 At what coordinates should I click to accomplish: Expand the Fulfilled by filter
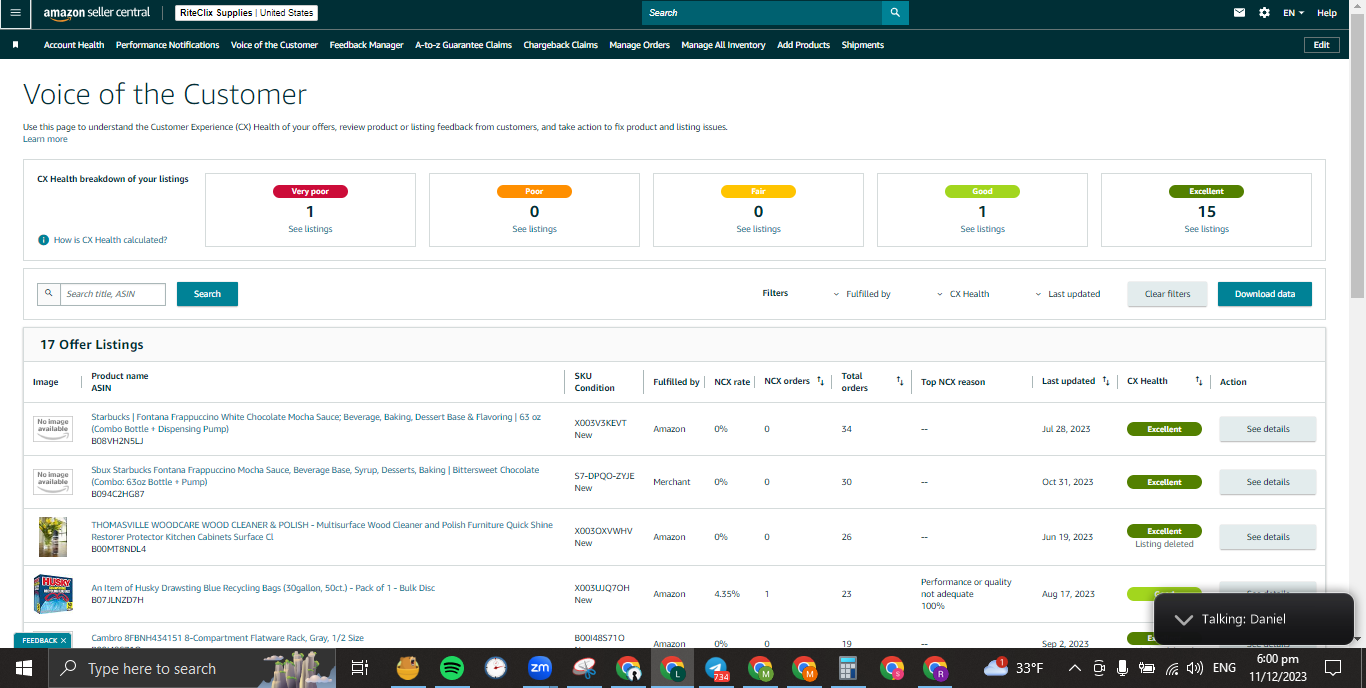[862, 294]
